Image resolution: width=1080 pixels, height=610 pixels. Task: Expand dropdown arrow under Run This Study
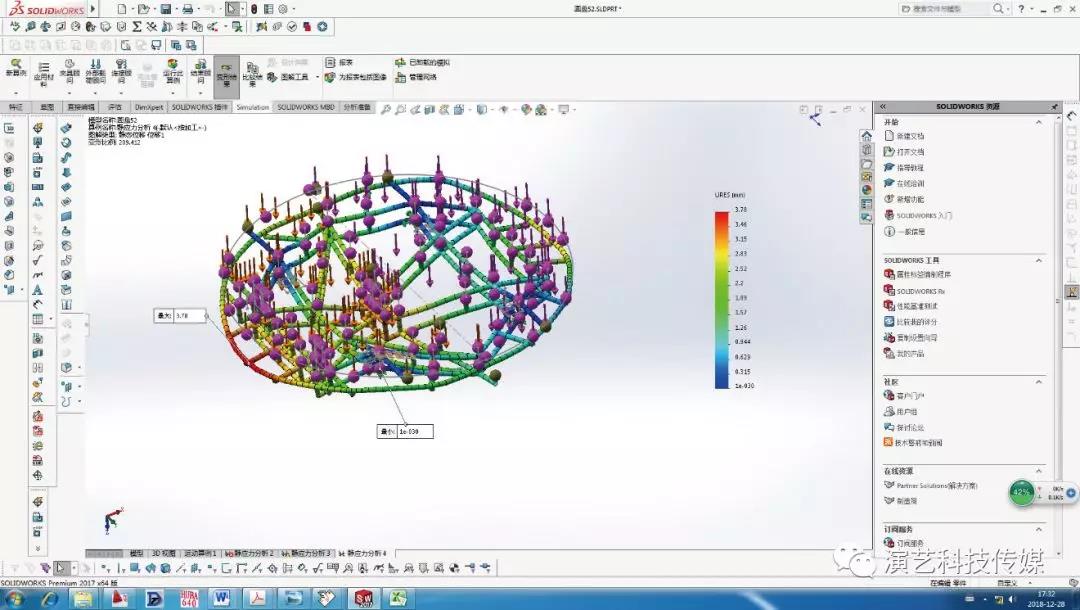click(173, 92)
